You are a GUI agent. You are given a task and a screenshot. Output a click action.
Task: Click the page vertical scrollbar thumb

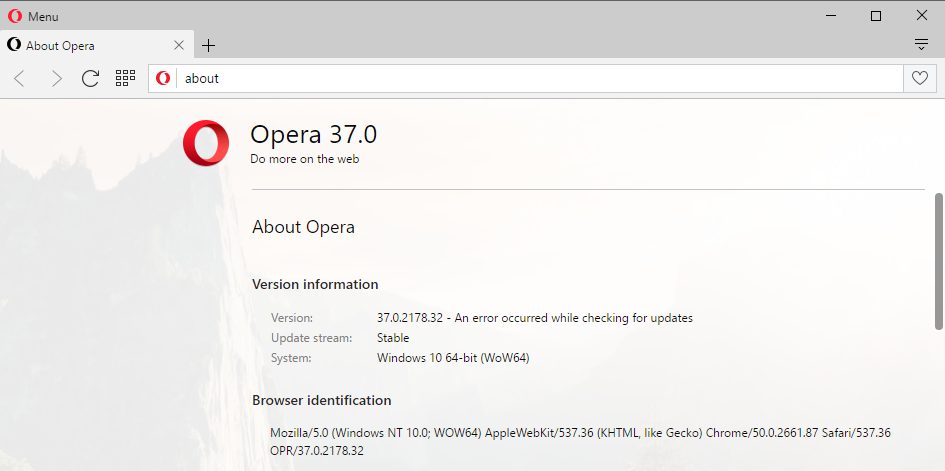(938, 261)
